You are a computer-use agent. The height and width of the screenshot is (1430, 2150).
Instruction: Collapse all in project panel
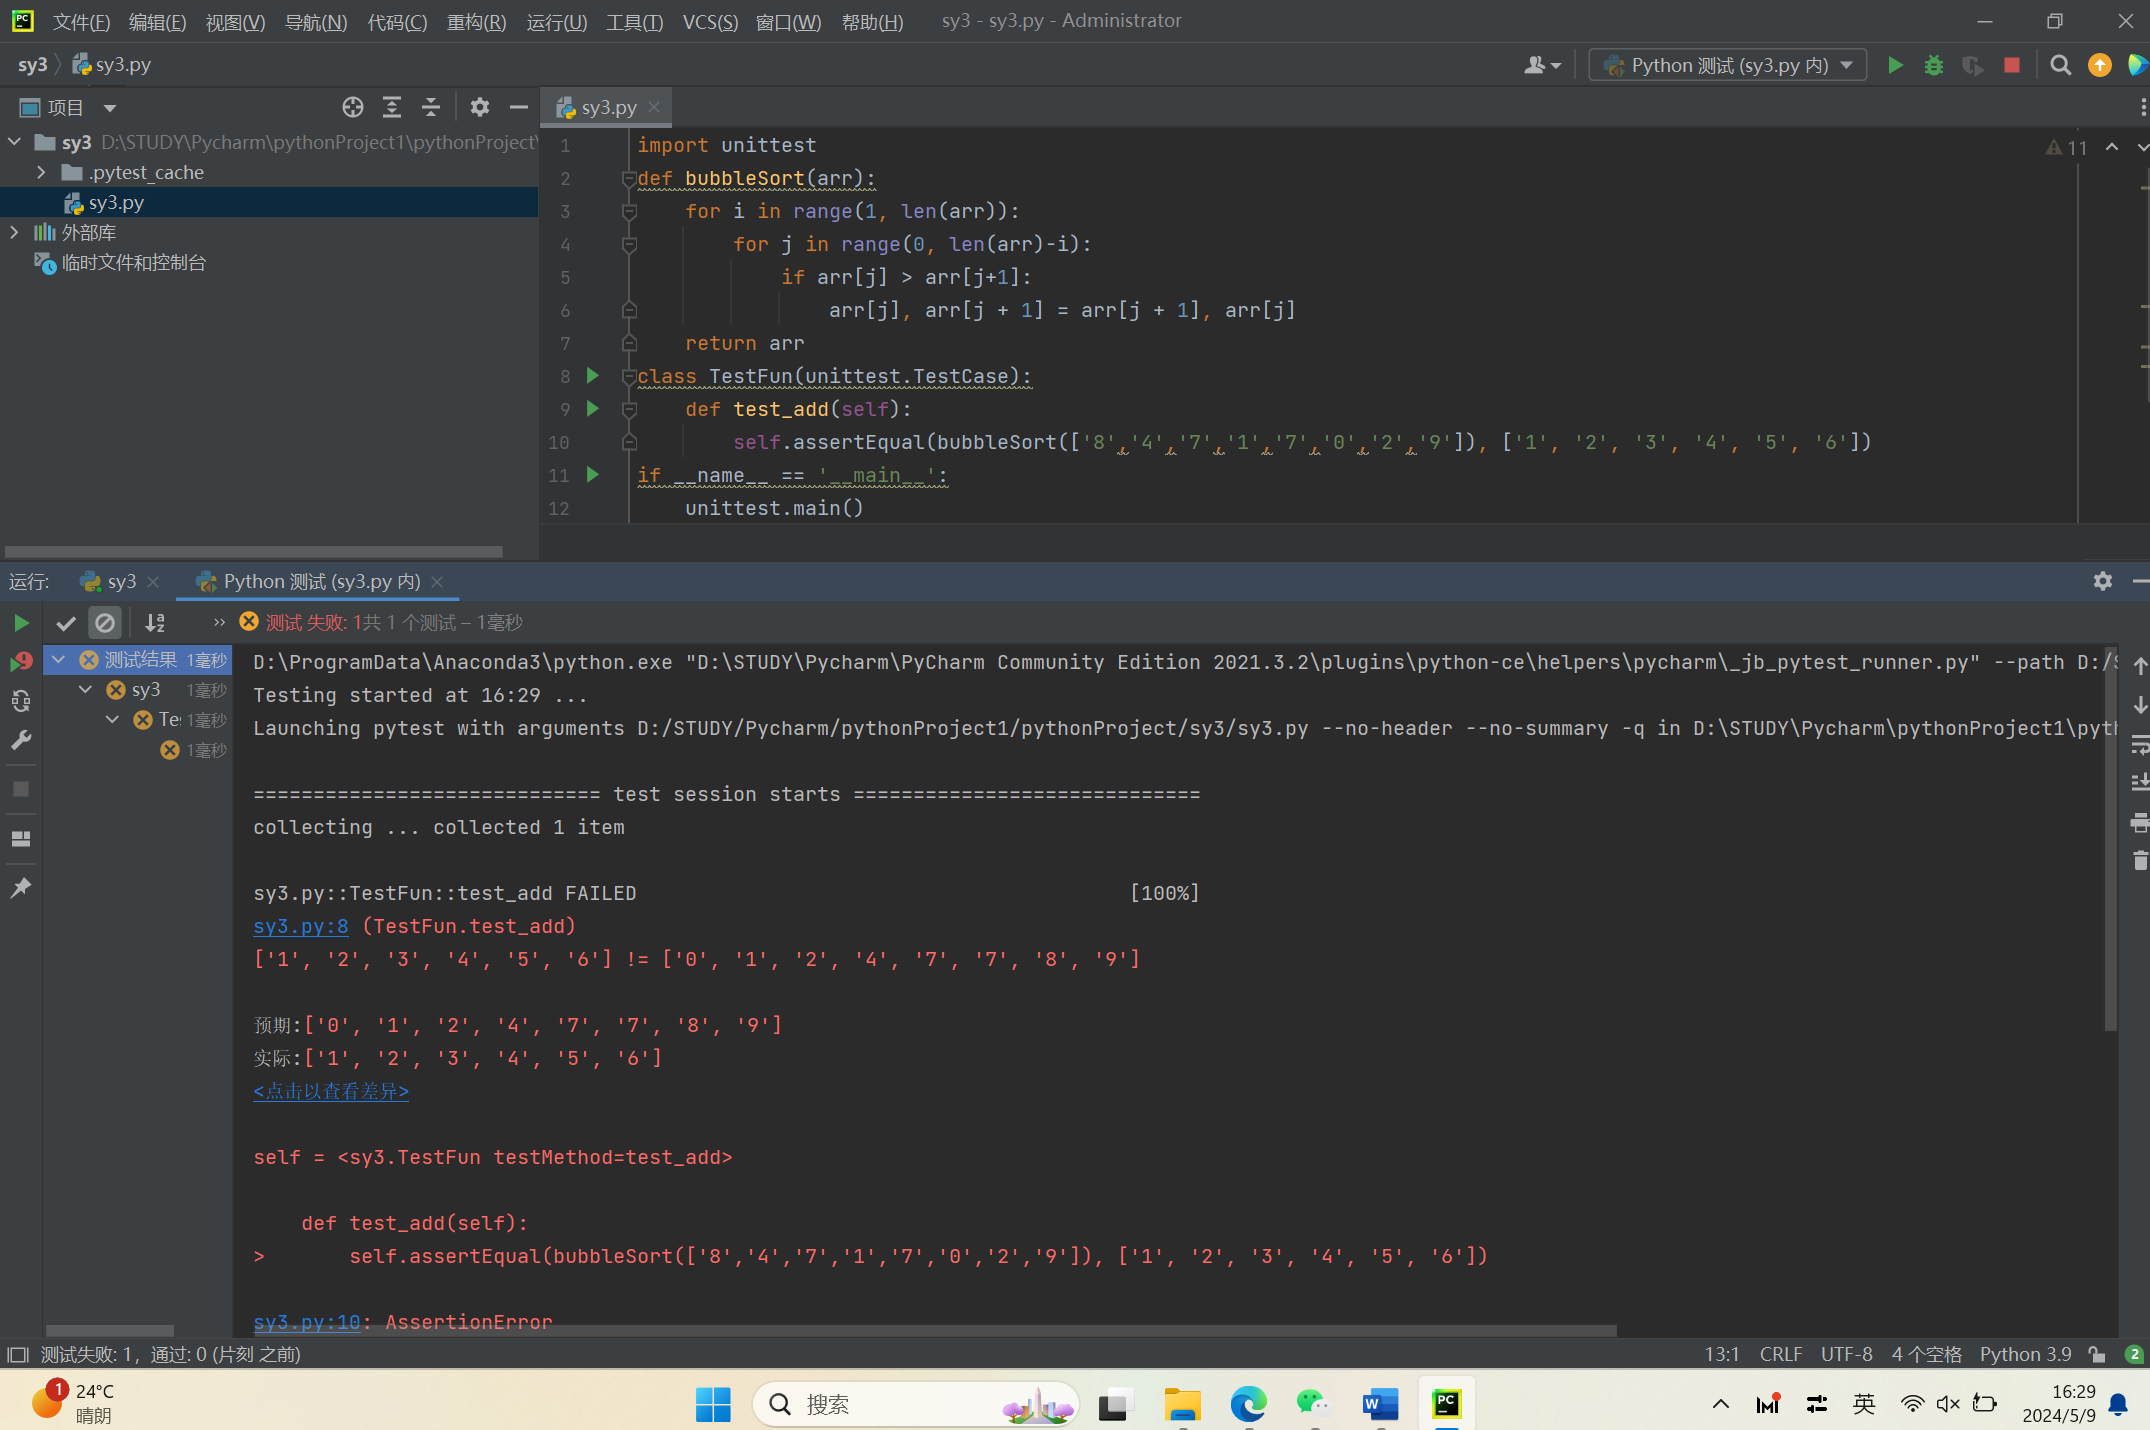pos(431,107)
